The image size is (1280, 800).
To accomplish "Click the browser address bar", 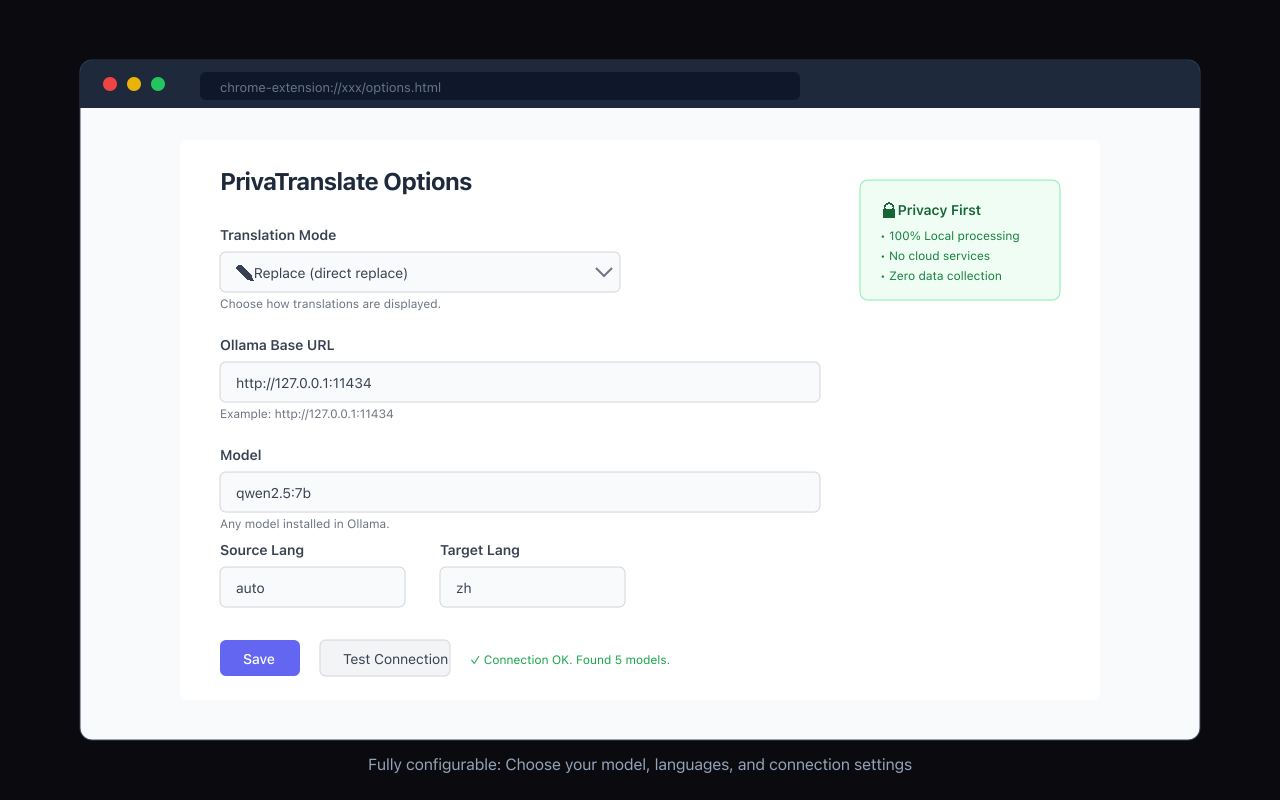I will 500,86.
